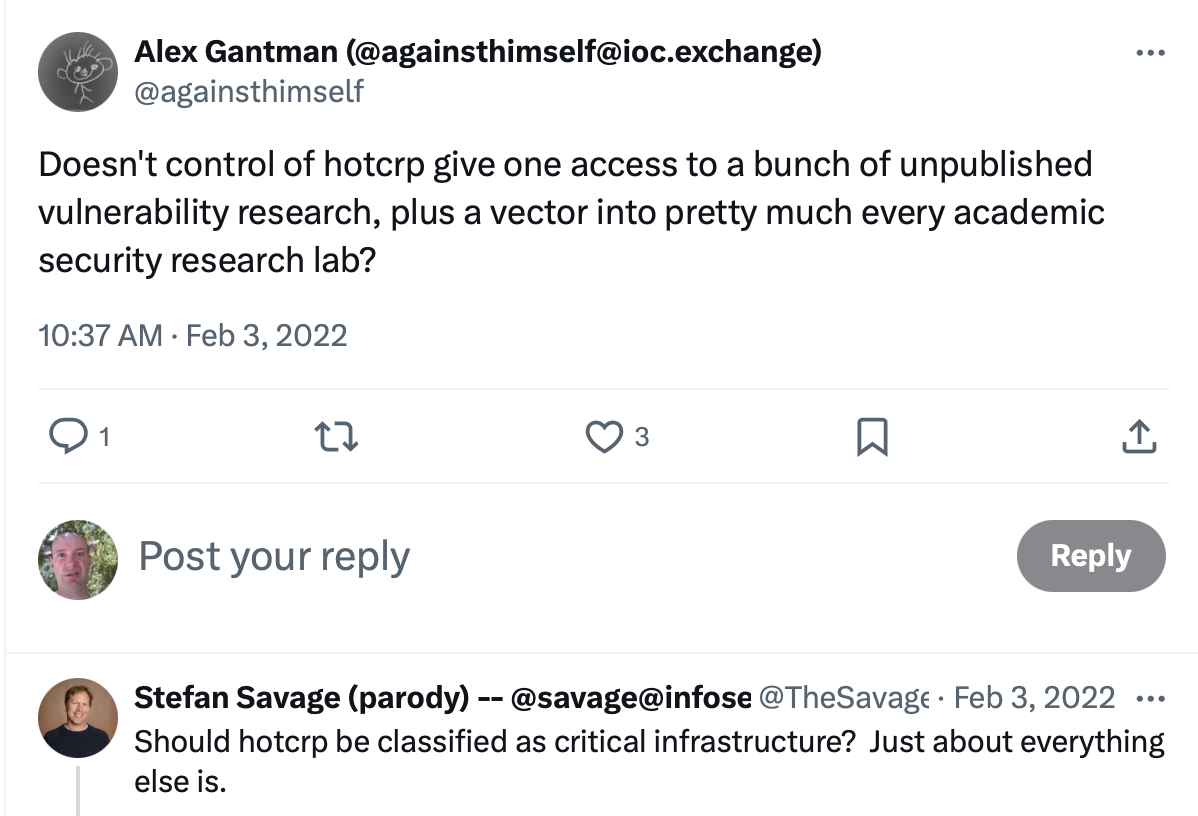Click the Feb 3, 2022 date on reply
Image resolution: width=1198 pixels, height=816 pixels.
(x=1034, y=697)
